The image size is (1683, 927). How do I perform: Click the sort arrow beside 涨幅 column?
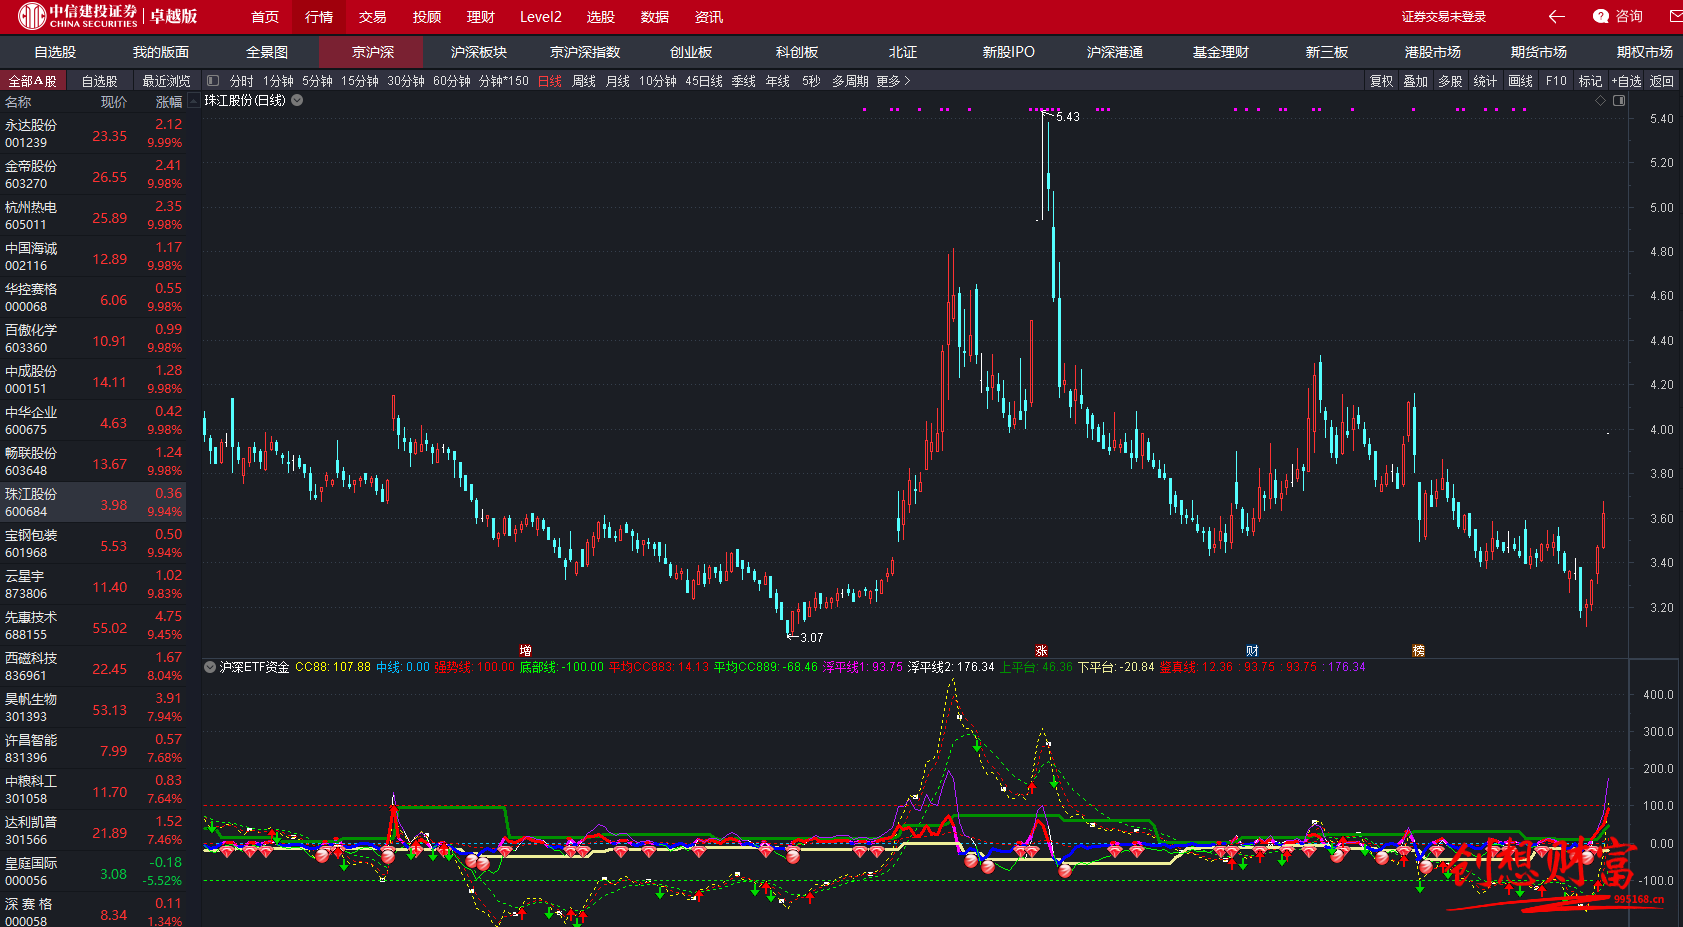tap(194, 101)
